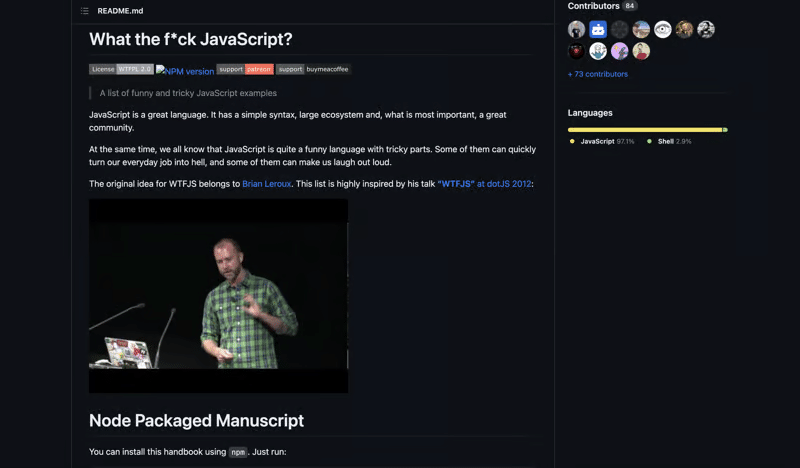Open the beach photo contributor avatar
Screen dimensions: 800x468
(641, 30)
